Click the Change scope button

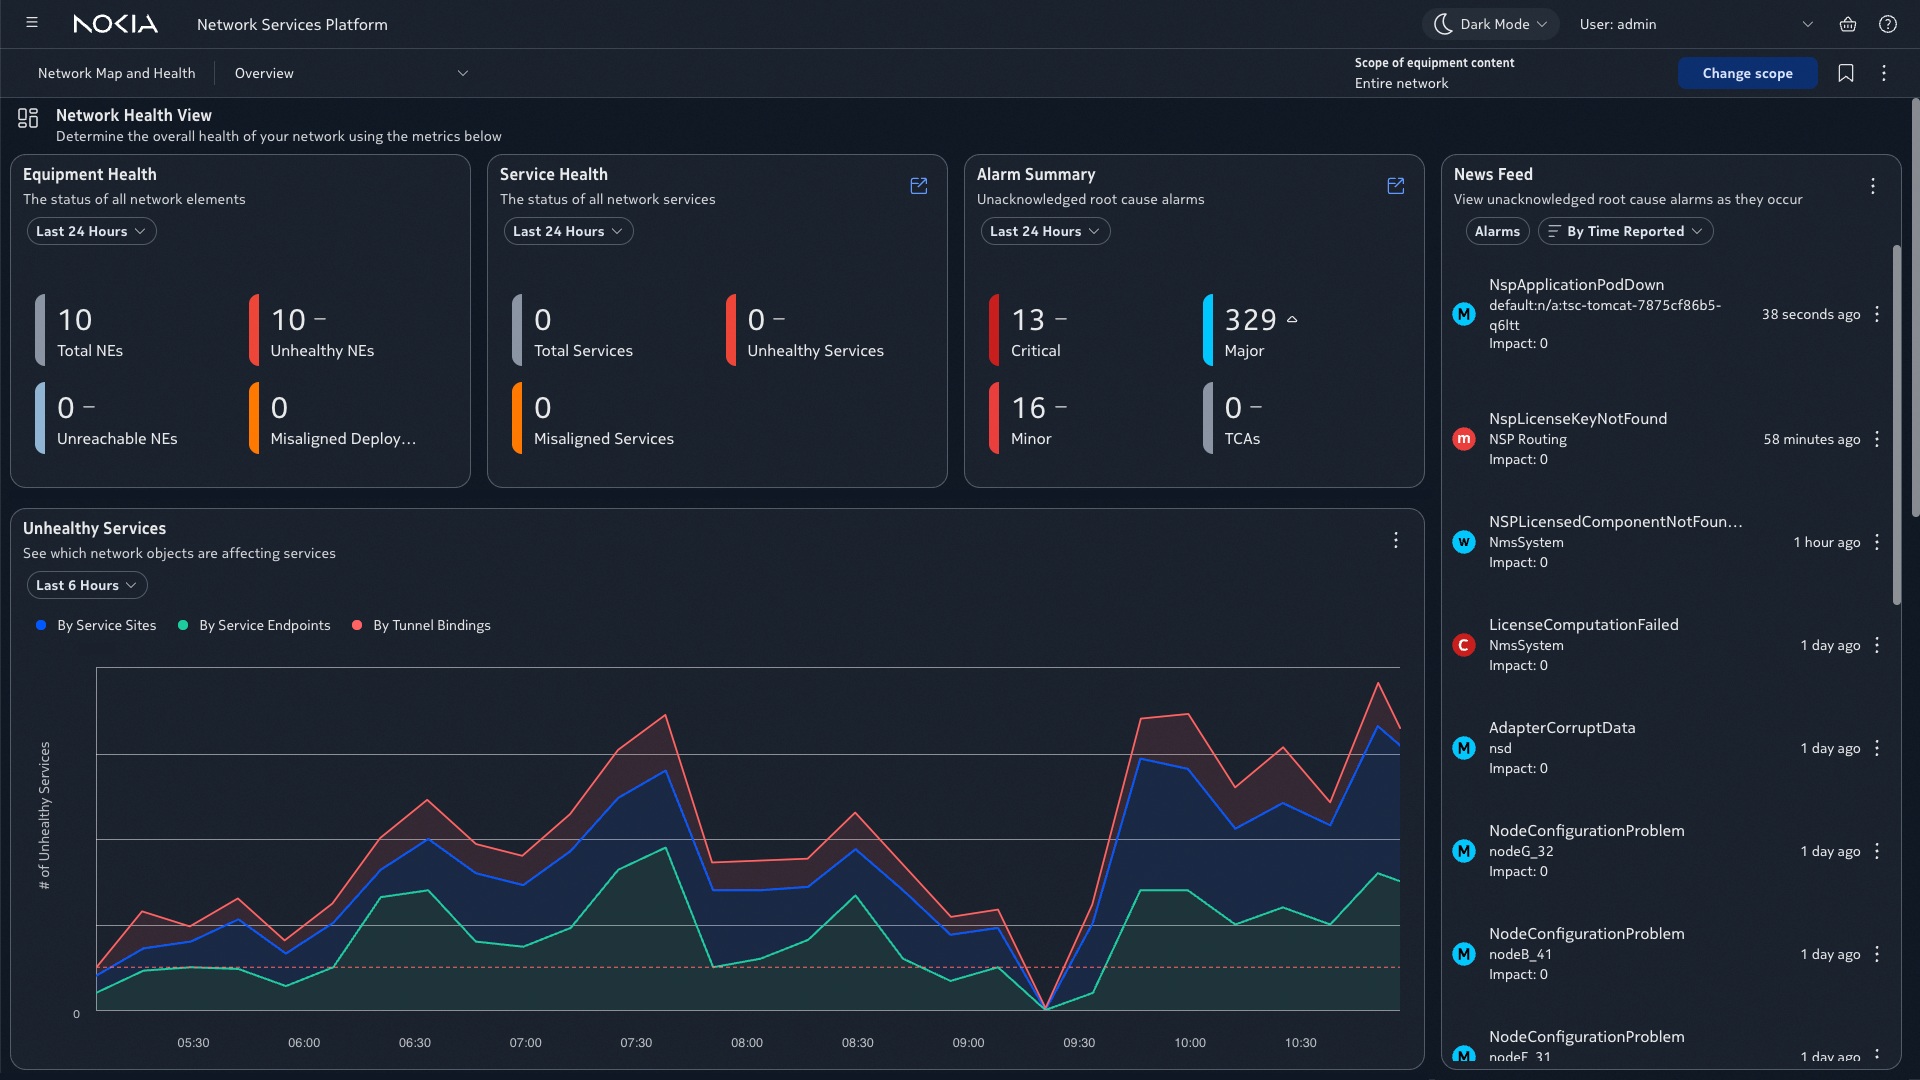tap(1747, 73)
